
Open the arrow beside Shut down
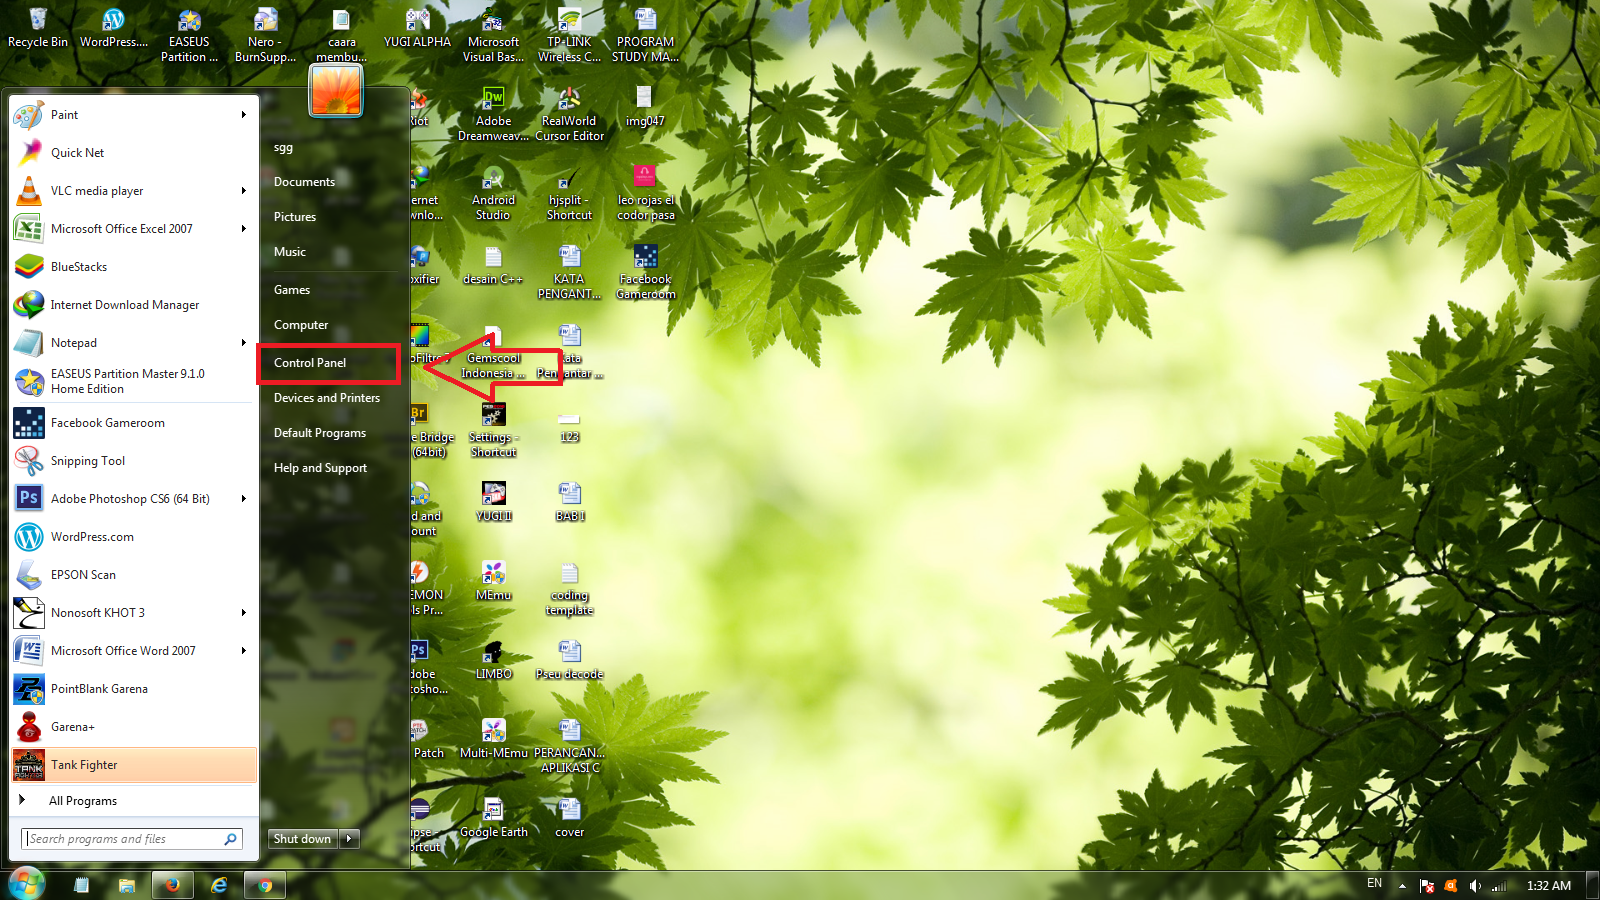(x=349, y=839)
